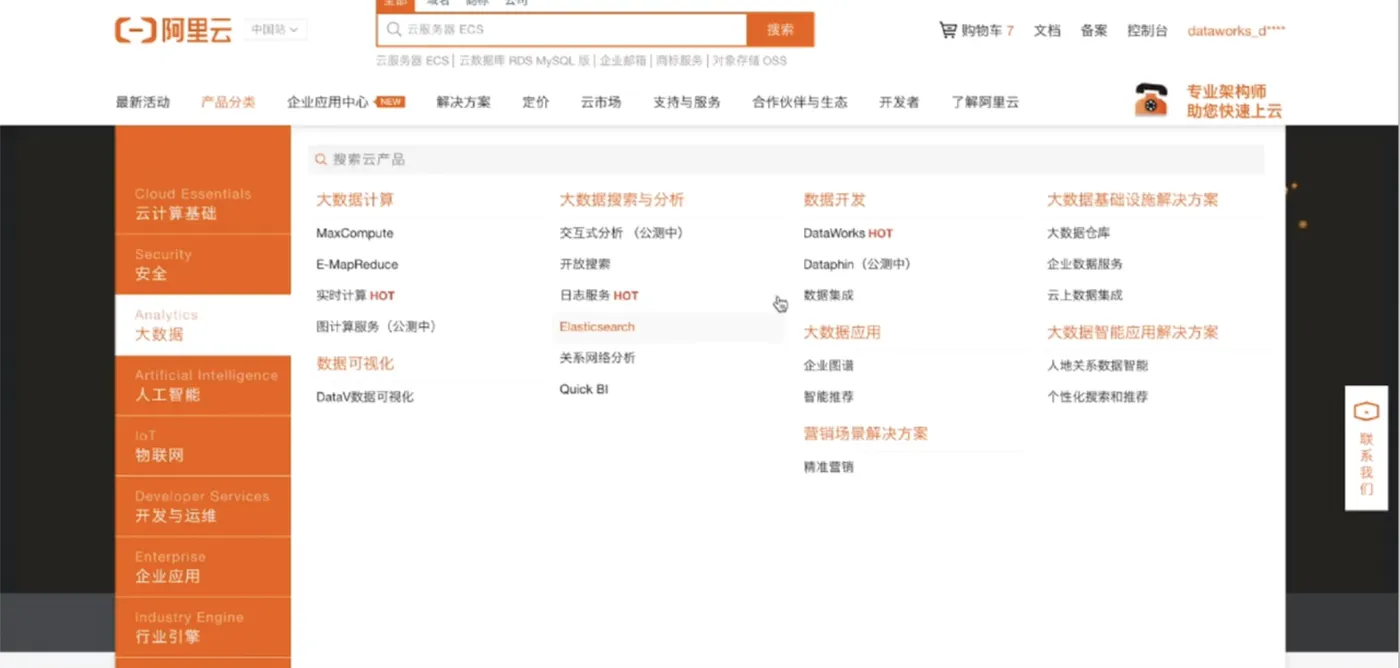Open the 图计算服务 product link
Viewport: 1400px width, 668px height.
[x=376, y=326]
